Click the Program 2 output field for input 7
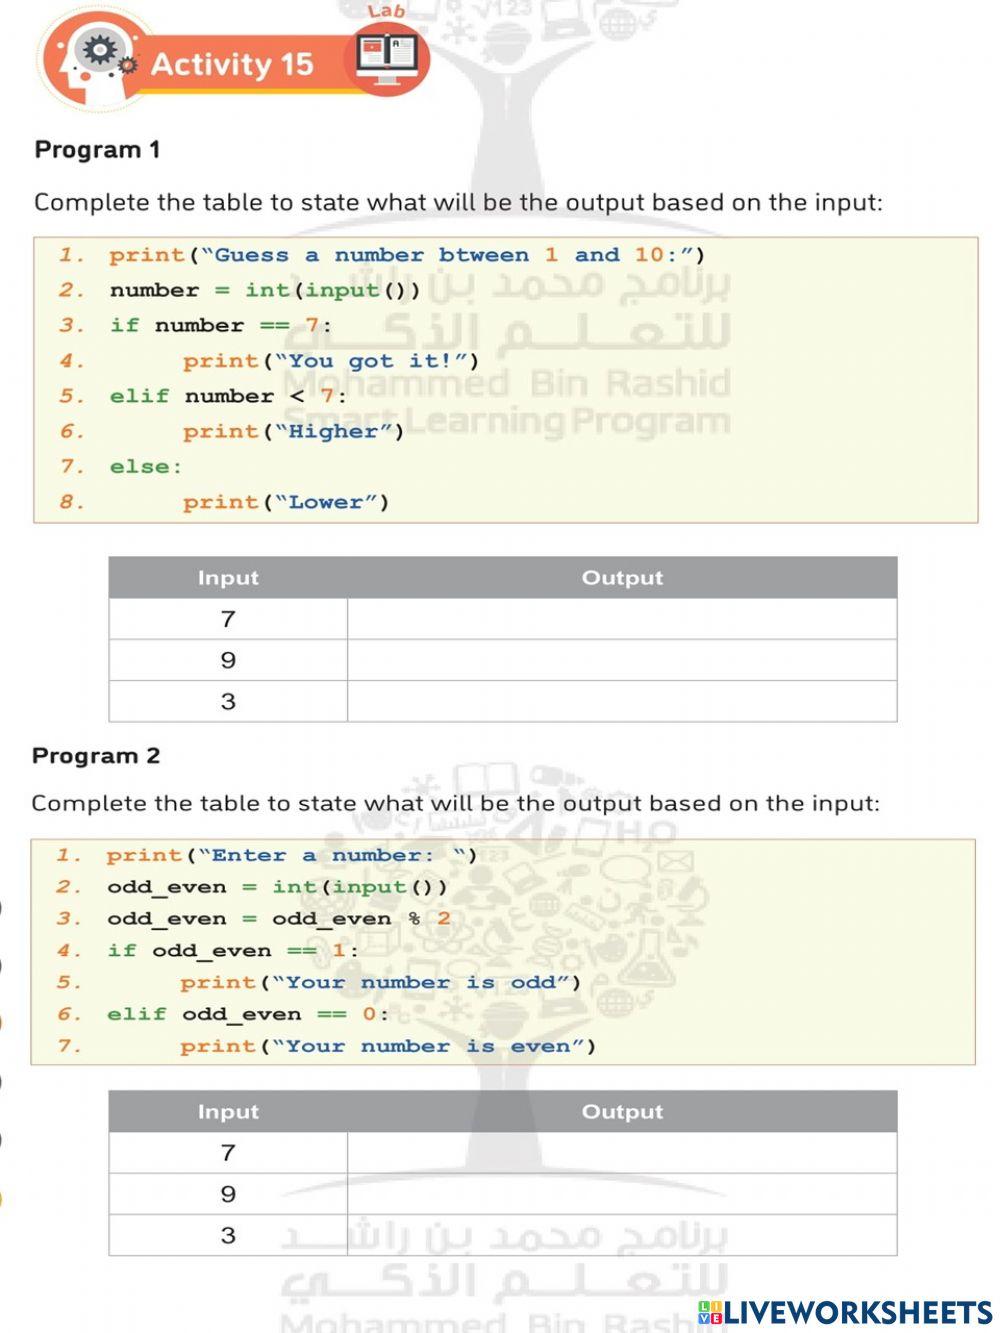This screenshot has height=1333, width=1000. click(621, 1153)
